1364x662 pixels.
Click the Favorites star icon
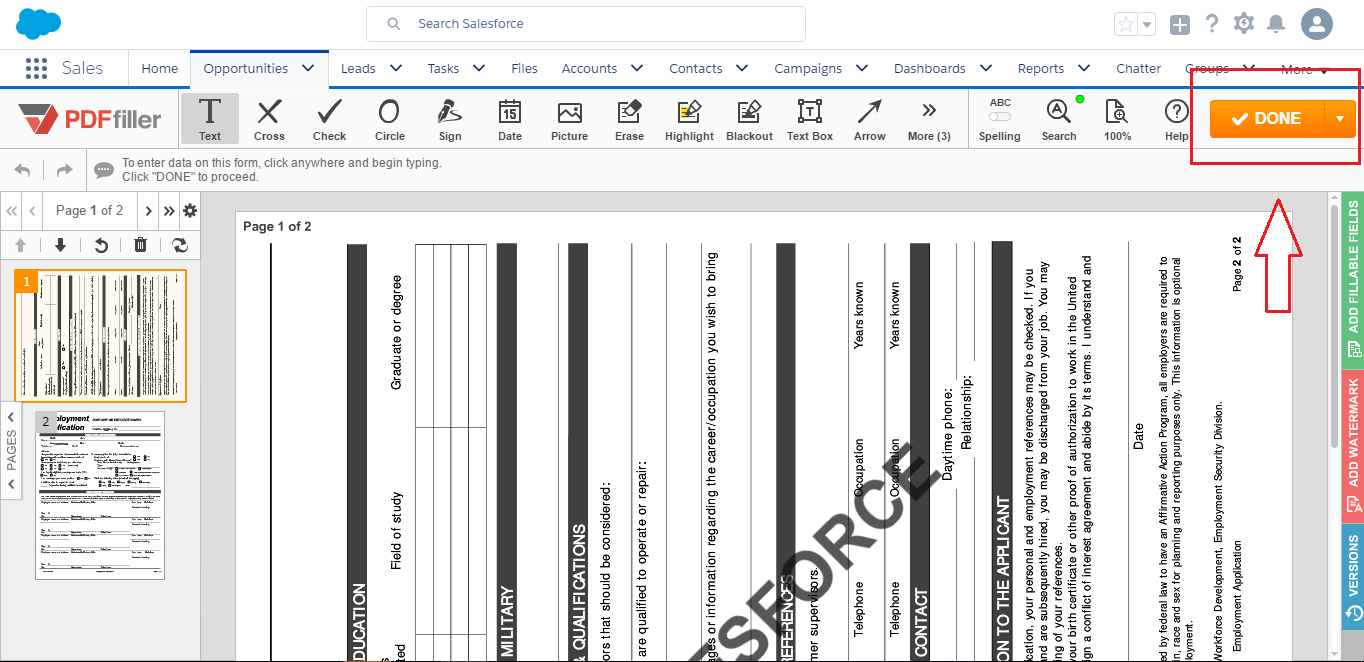point(1126,25)
